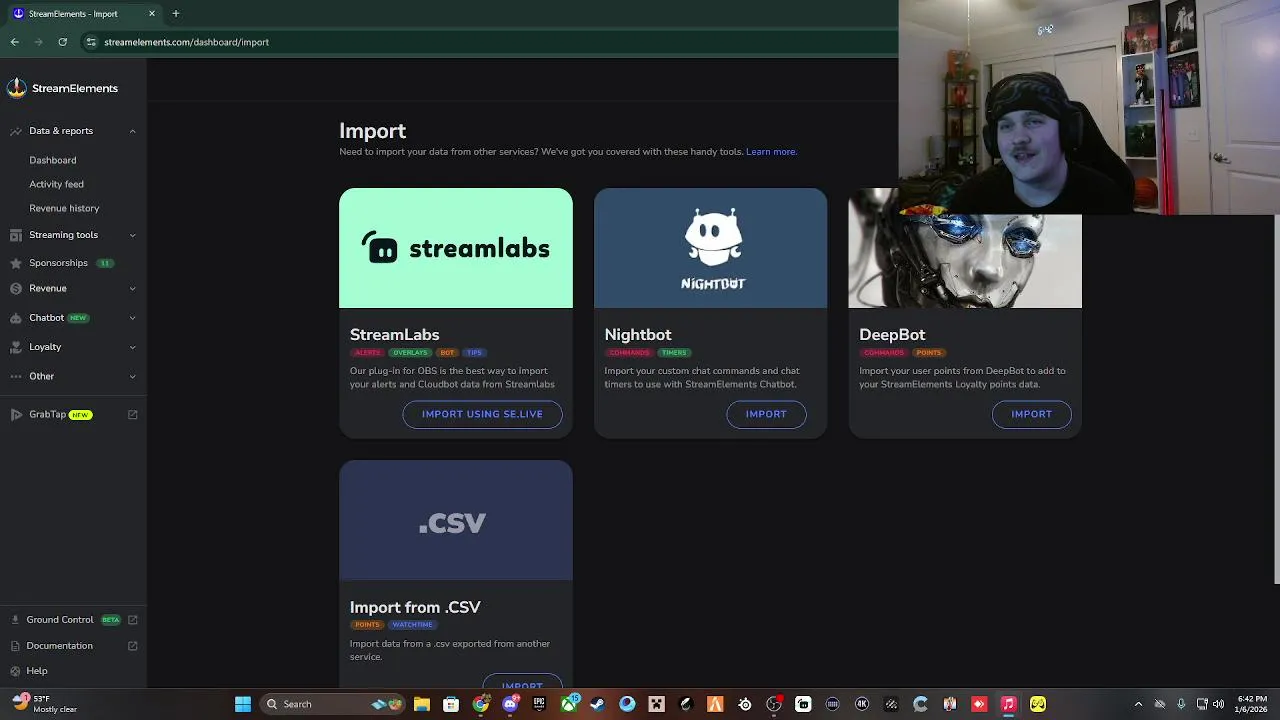This screenshot has width=1280, height=720.
Task: Click the volume icon in system tray
Action: pyautogui.click(x=1218, y=704)
